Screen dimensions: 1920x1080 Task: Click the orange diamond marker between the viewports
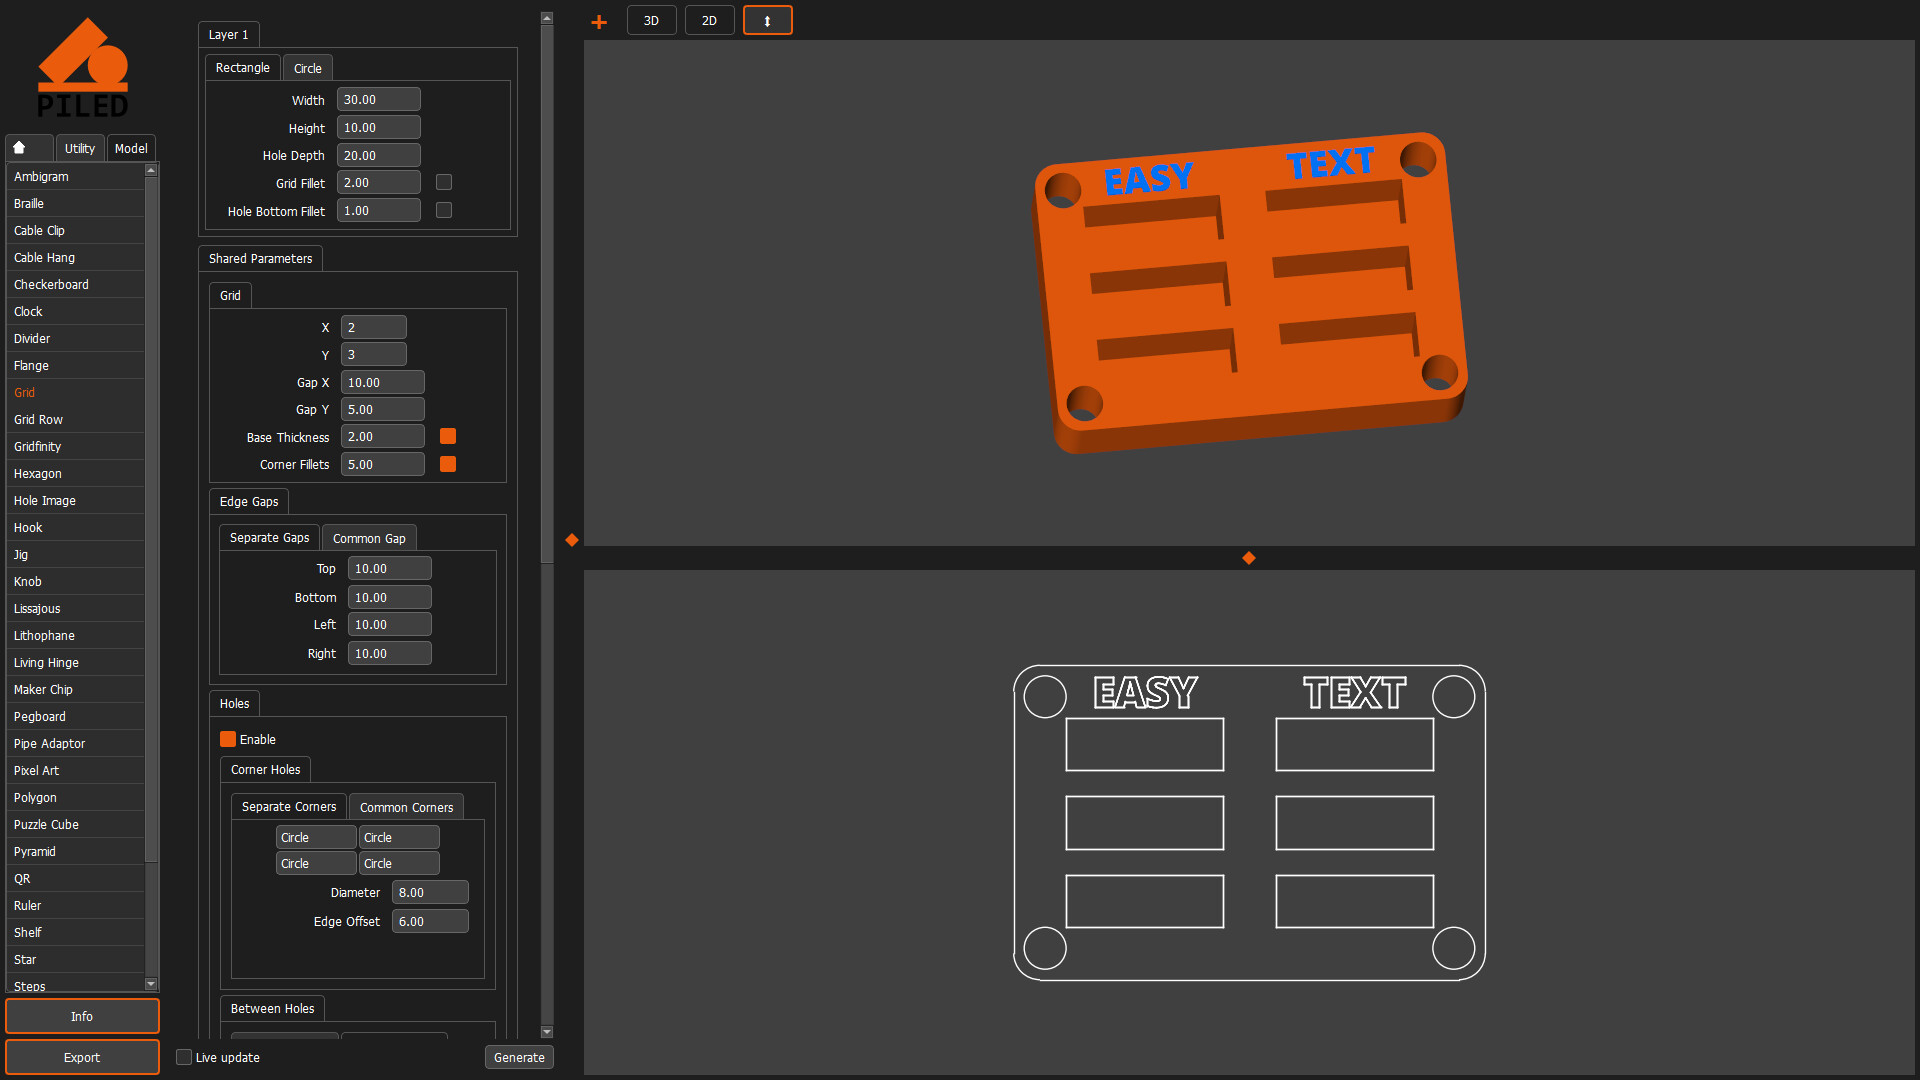1248,558
